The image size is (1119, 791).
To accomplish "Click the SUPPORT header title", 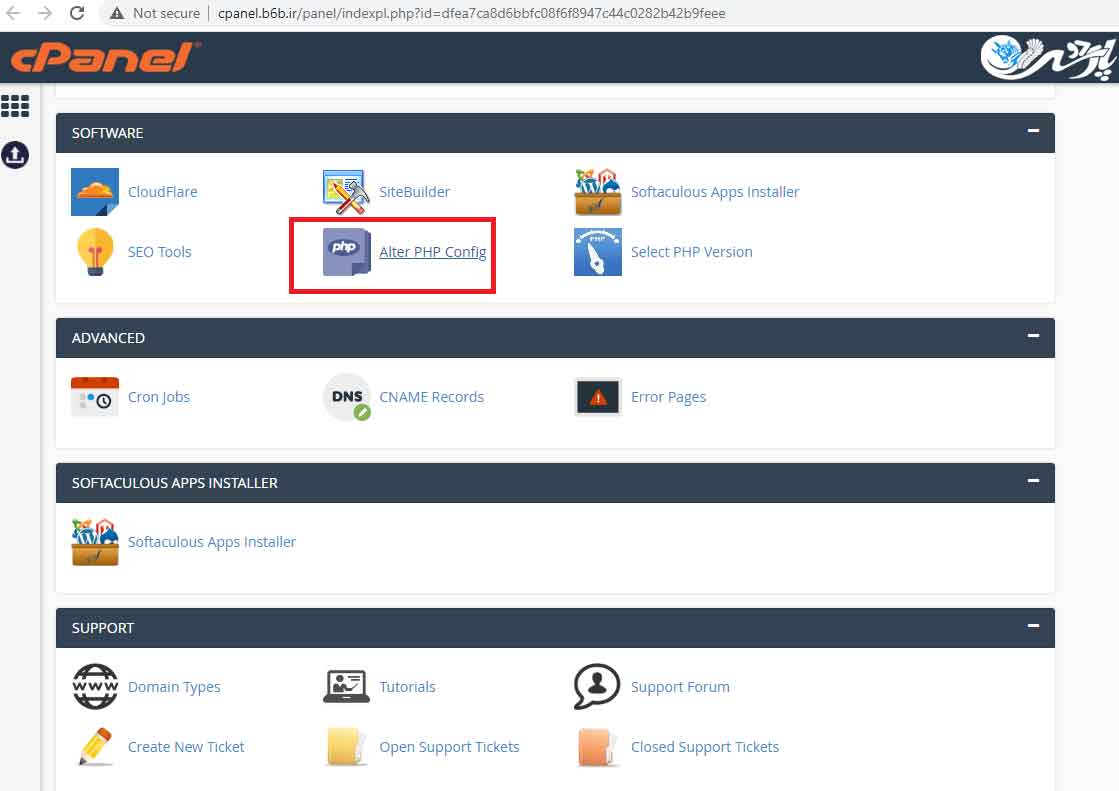I will click(103, 628).
